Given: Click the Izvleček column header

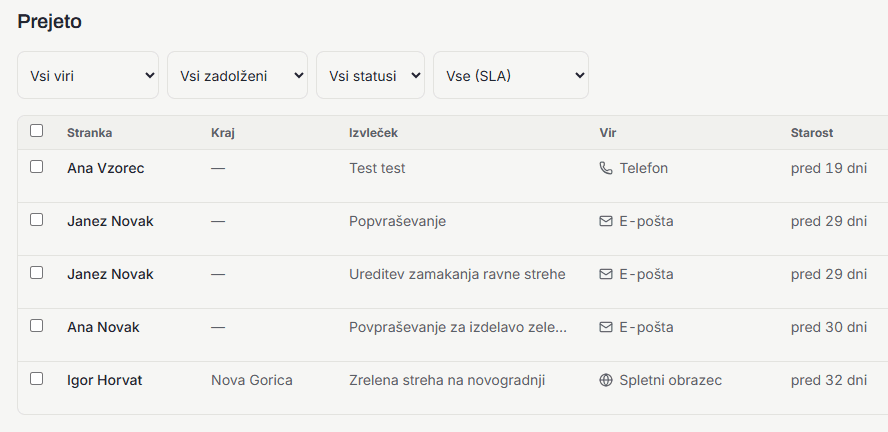Looking at the screenshot, I should (373, 132).
